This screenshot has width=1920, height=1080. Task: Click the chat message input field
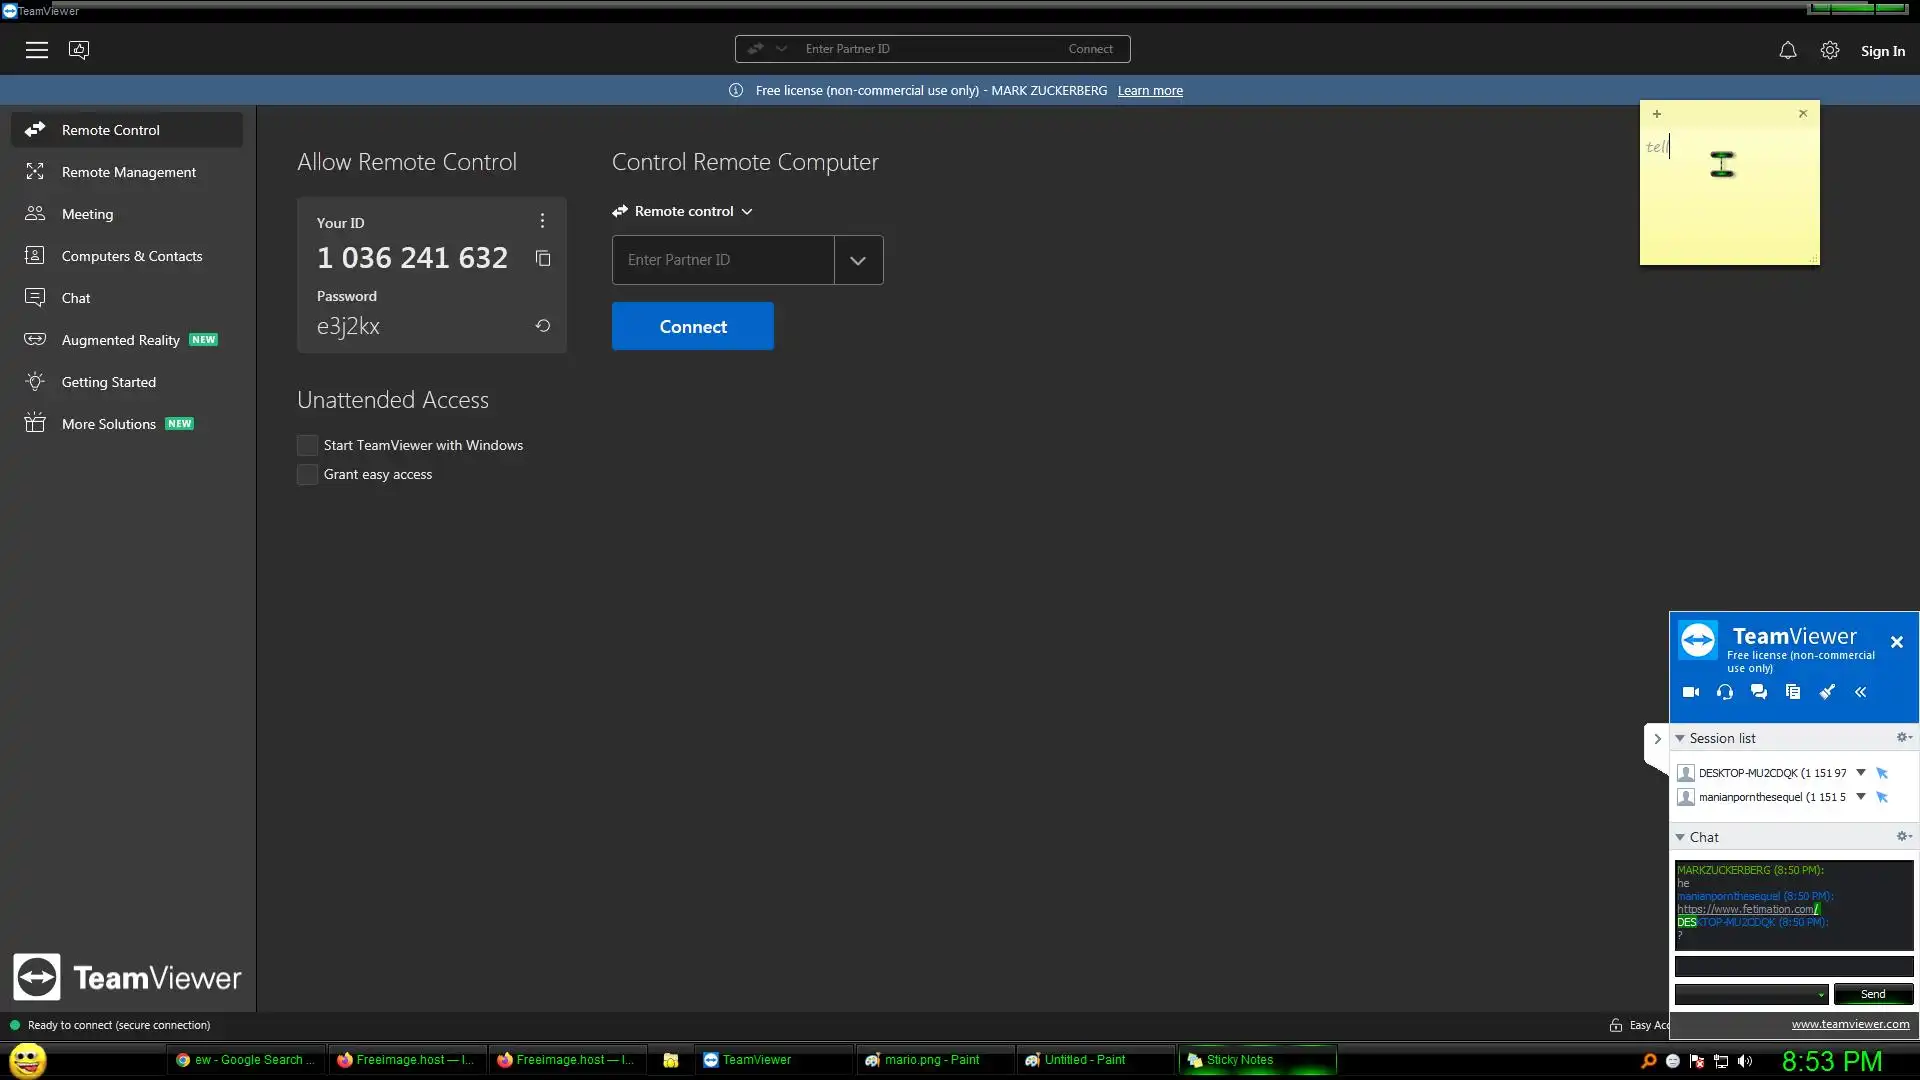1793,966
